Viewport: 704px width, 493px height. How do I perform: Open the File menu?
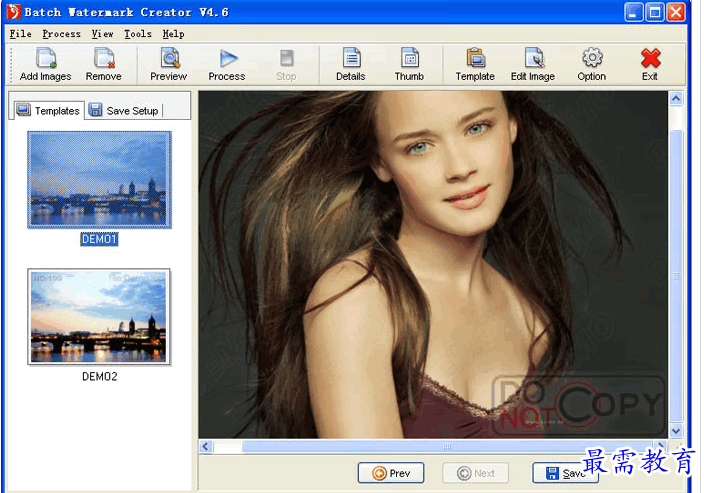[x=20, y=34]
